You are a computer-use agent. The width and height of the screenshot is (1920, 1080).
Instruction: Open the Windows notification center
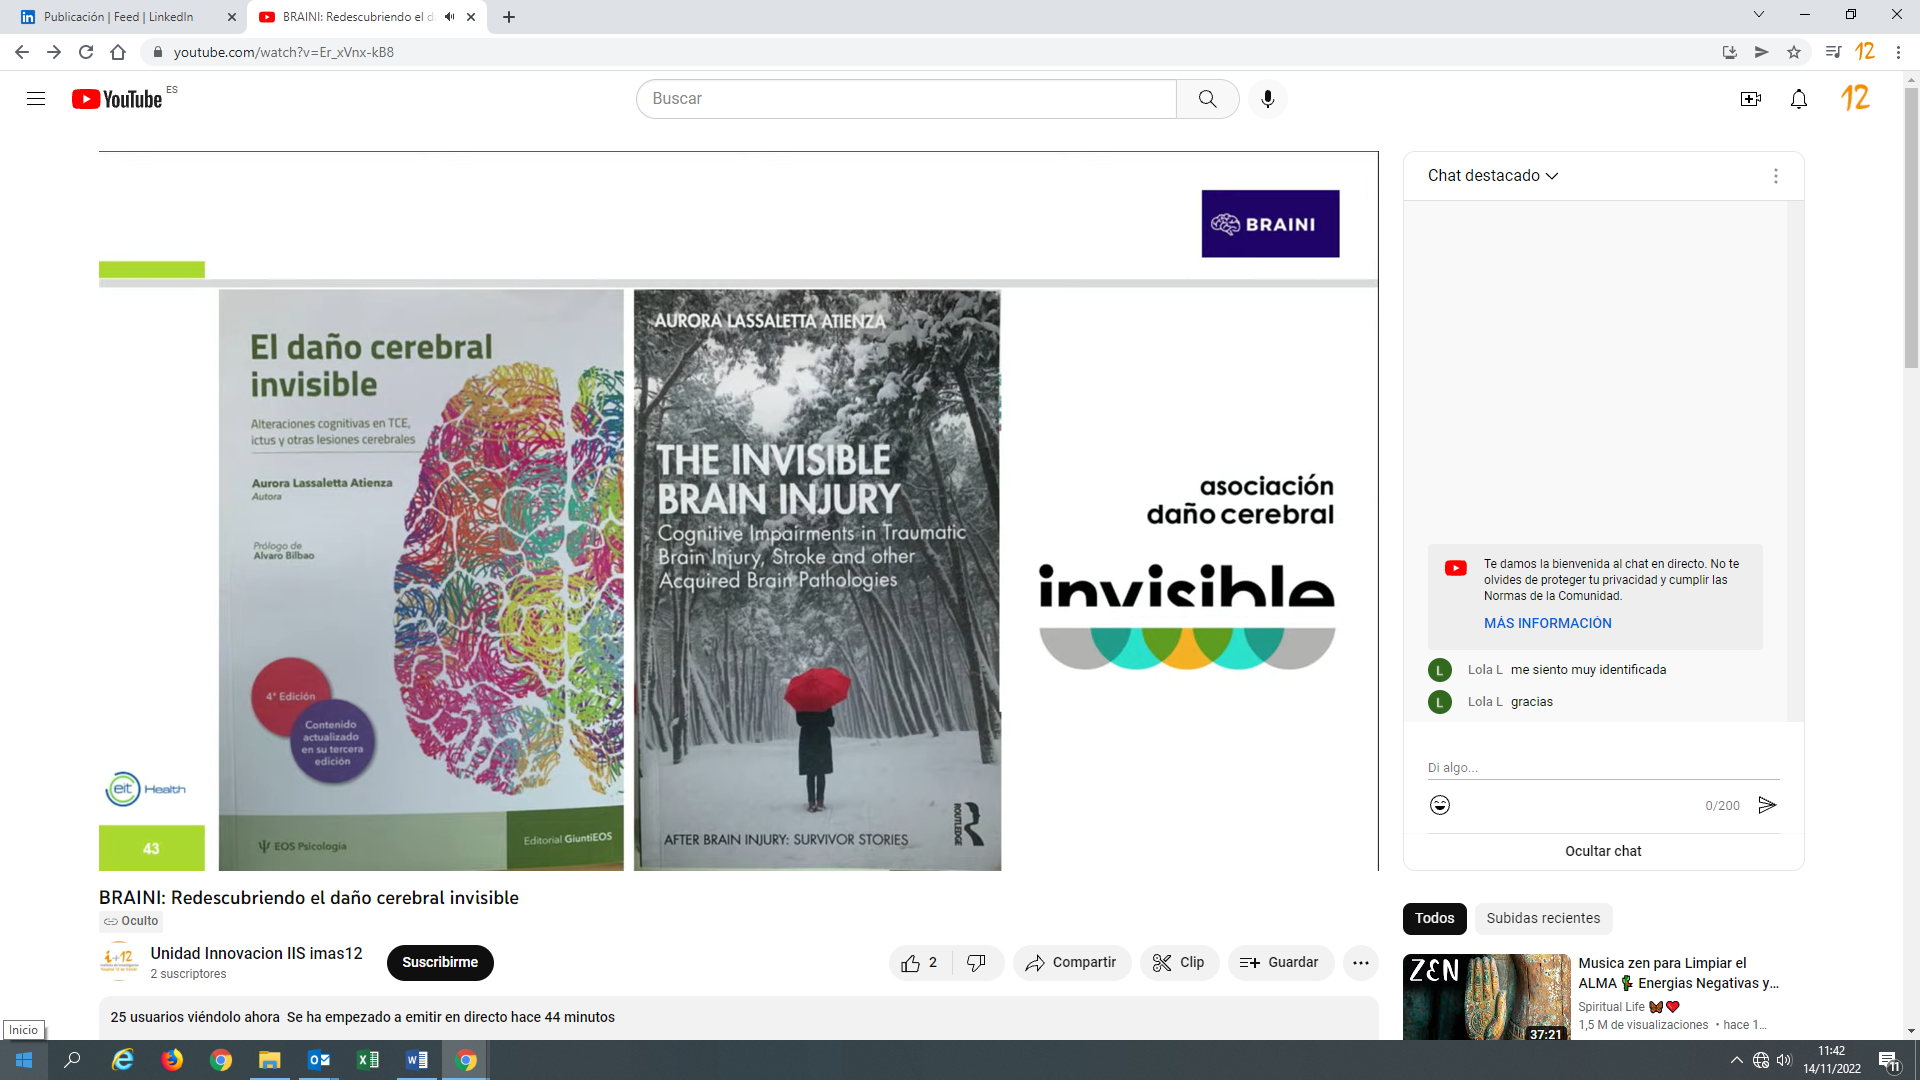(x=1889, y=1061)
